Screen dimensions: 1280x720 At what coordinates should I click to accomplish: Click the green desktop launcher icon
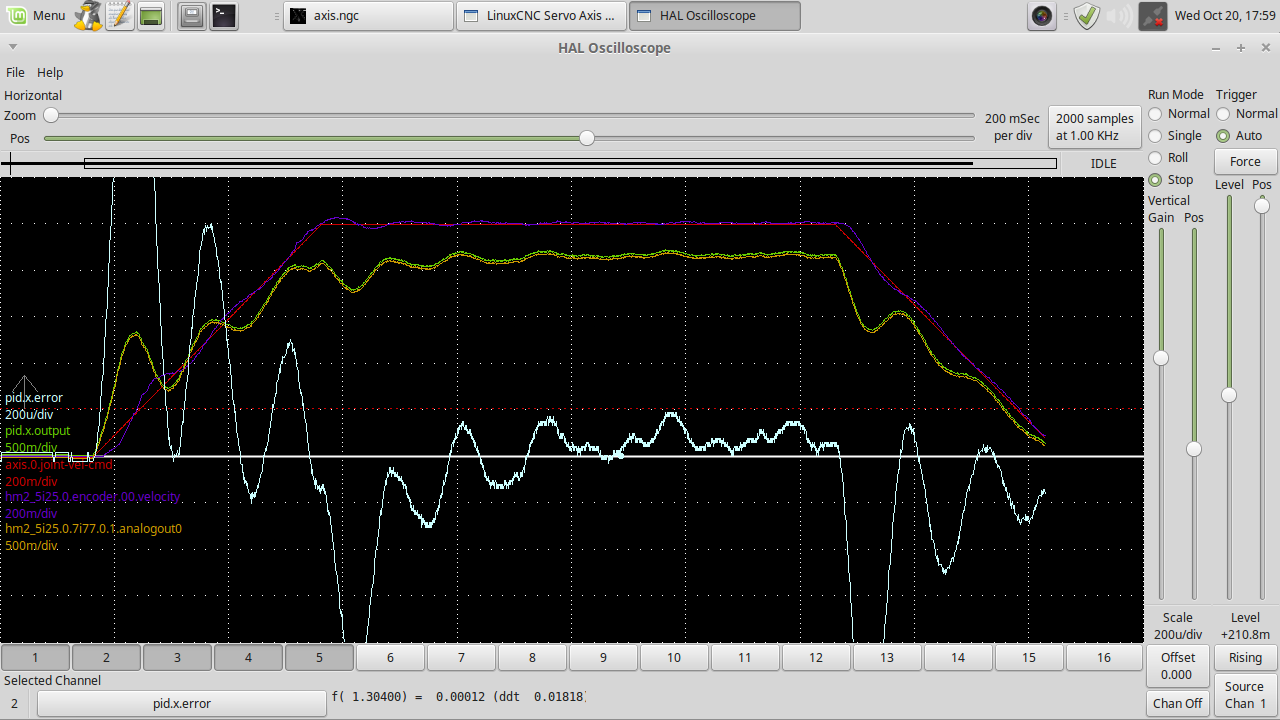[x=151, y=16]
